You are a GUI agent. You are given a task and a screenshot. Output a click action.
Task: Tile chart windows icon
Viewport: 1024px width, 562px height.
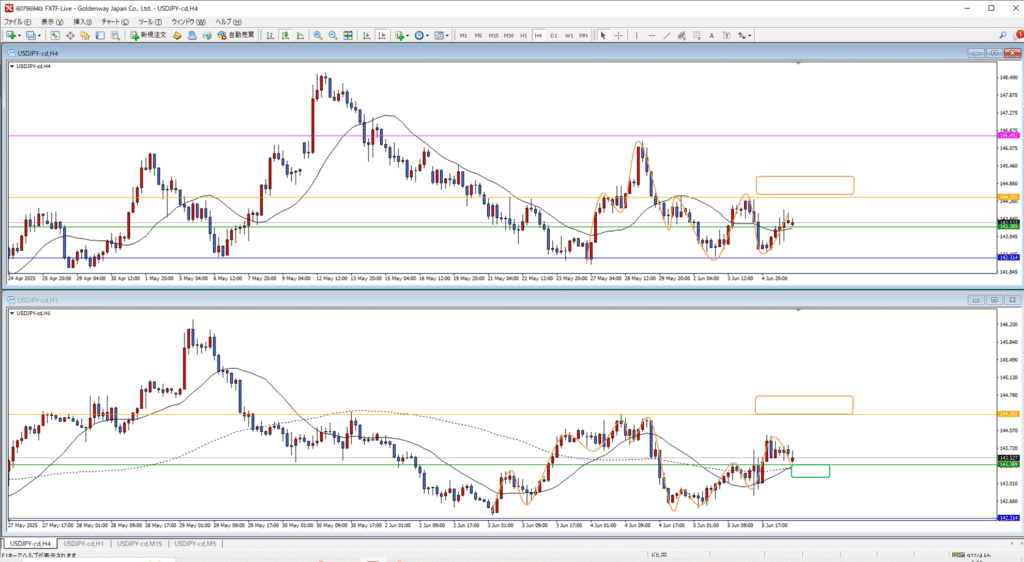click(348, 35)
